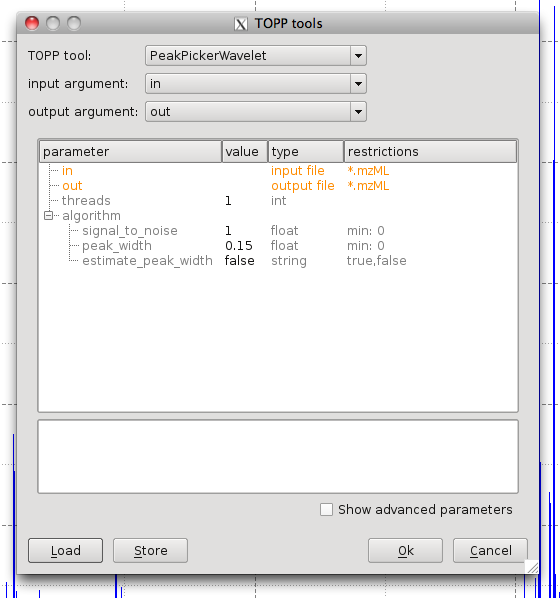Click the peak_width value 0.15

coord(239,246)
